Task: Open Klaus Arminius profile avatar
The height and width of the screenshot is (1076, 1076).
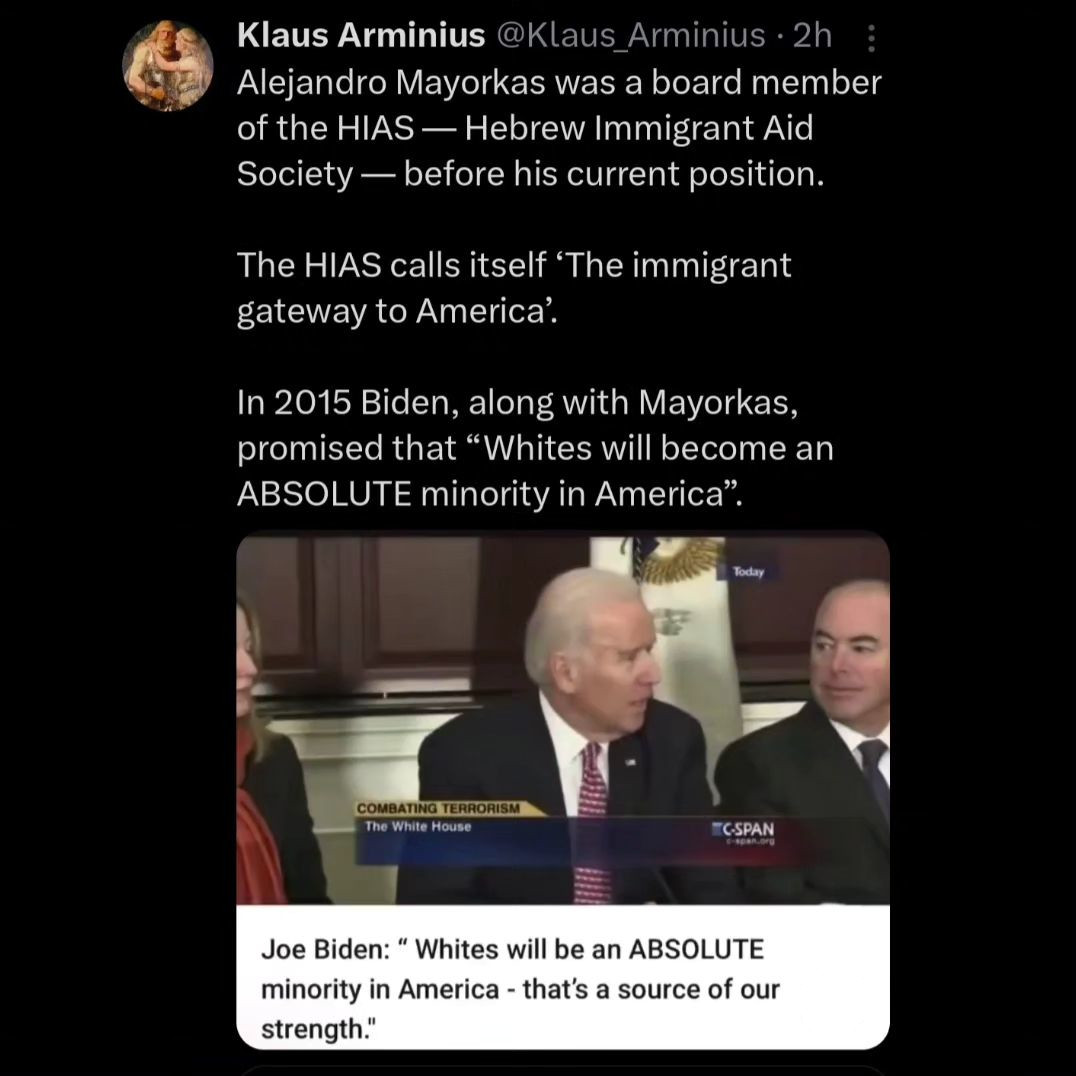Action: click(x=168, y=65)
